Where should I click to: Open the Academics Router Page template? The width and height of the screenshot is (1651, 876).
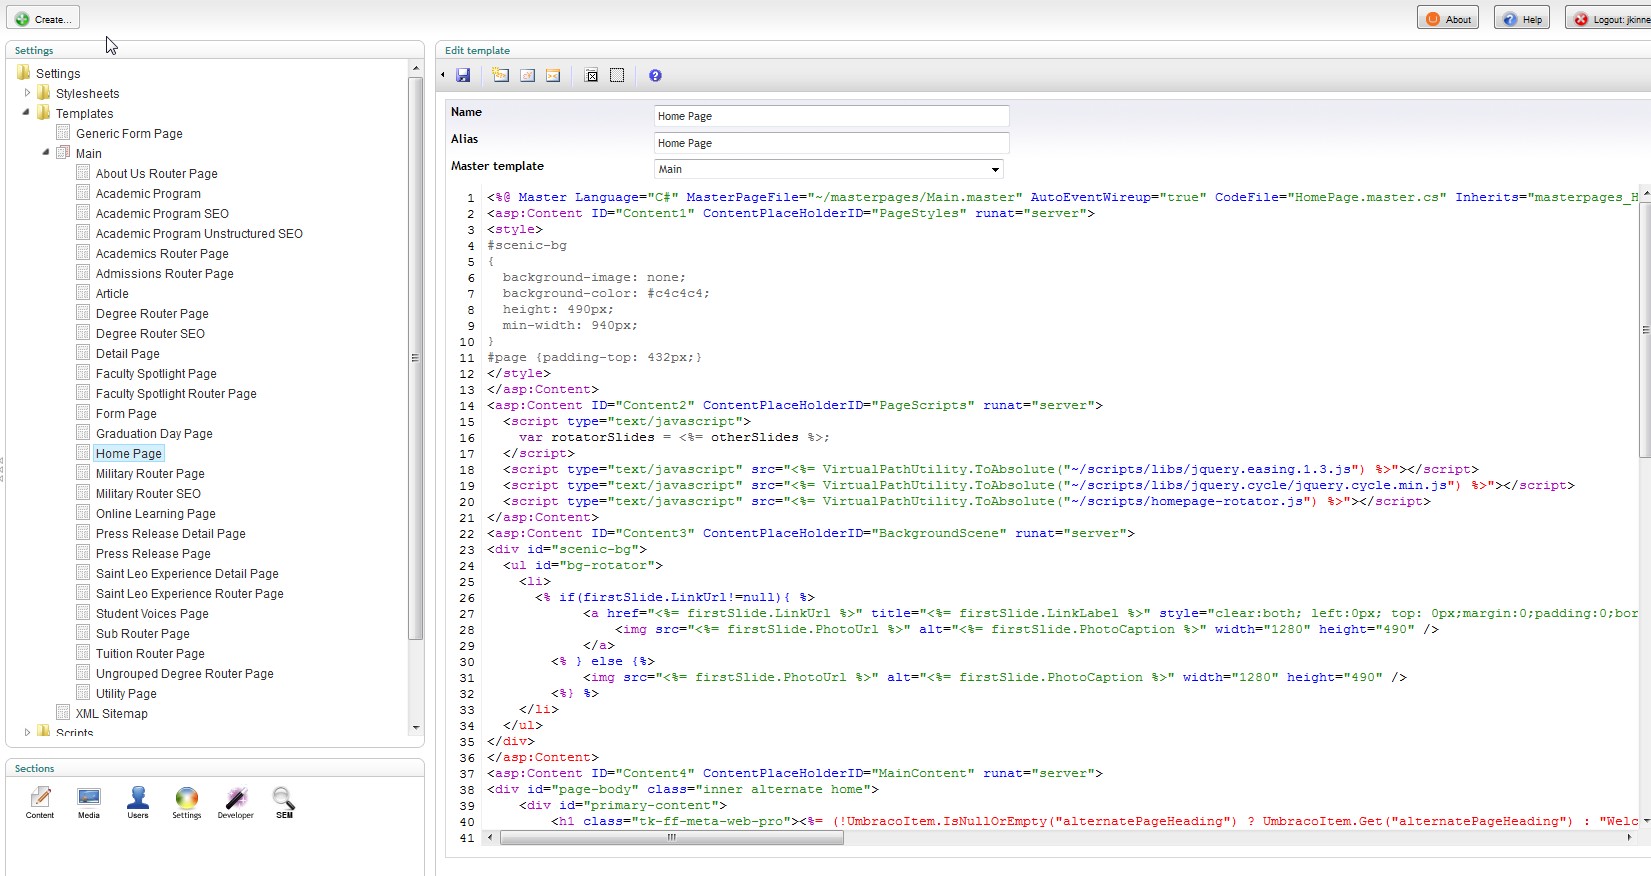pyautogui.click(x=162, y=253)
